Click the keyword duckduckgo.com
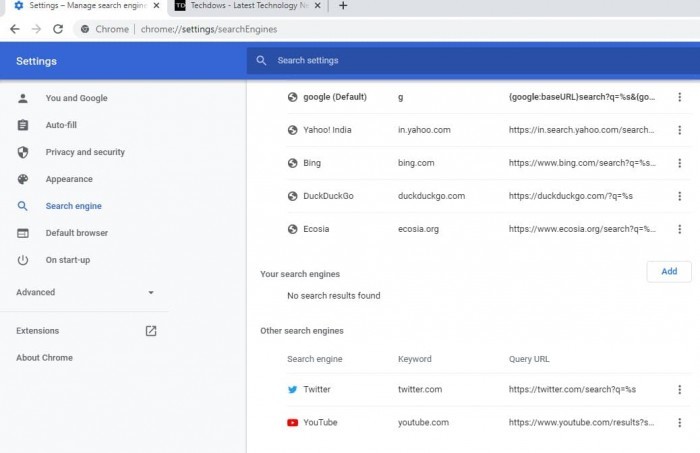 431,196
